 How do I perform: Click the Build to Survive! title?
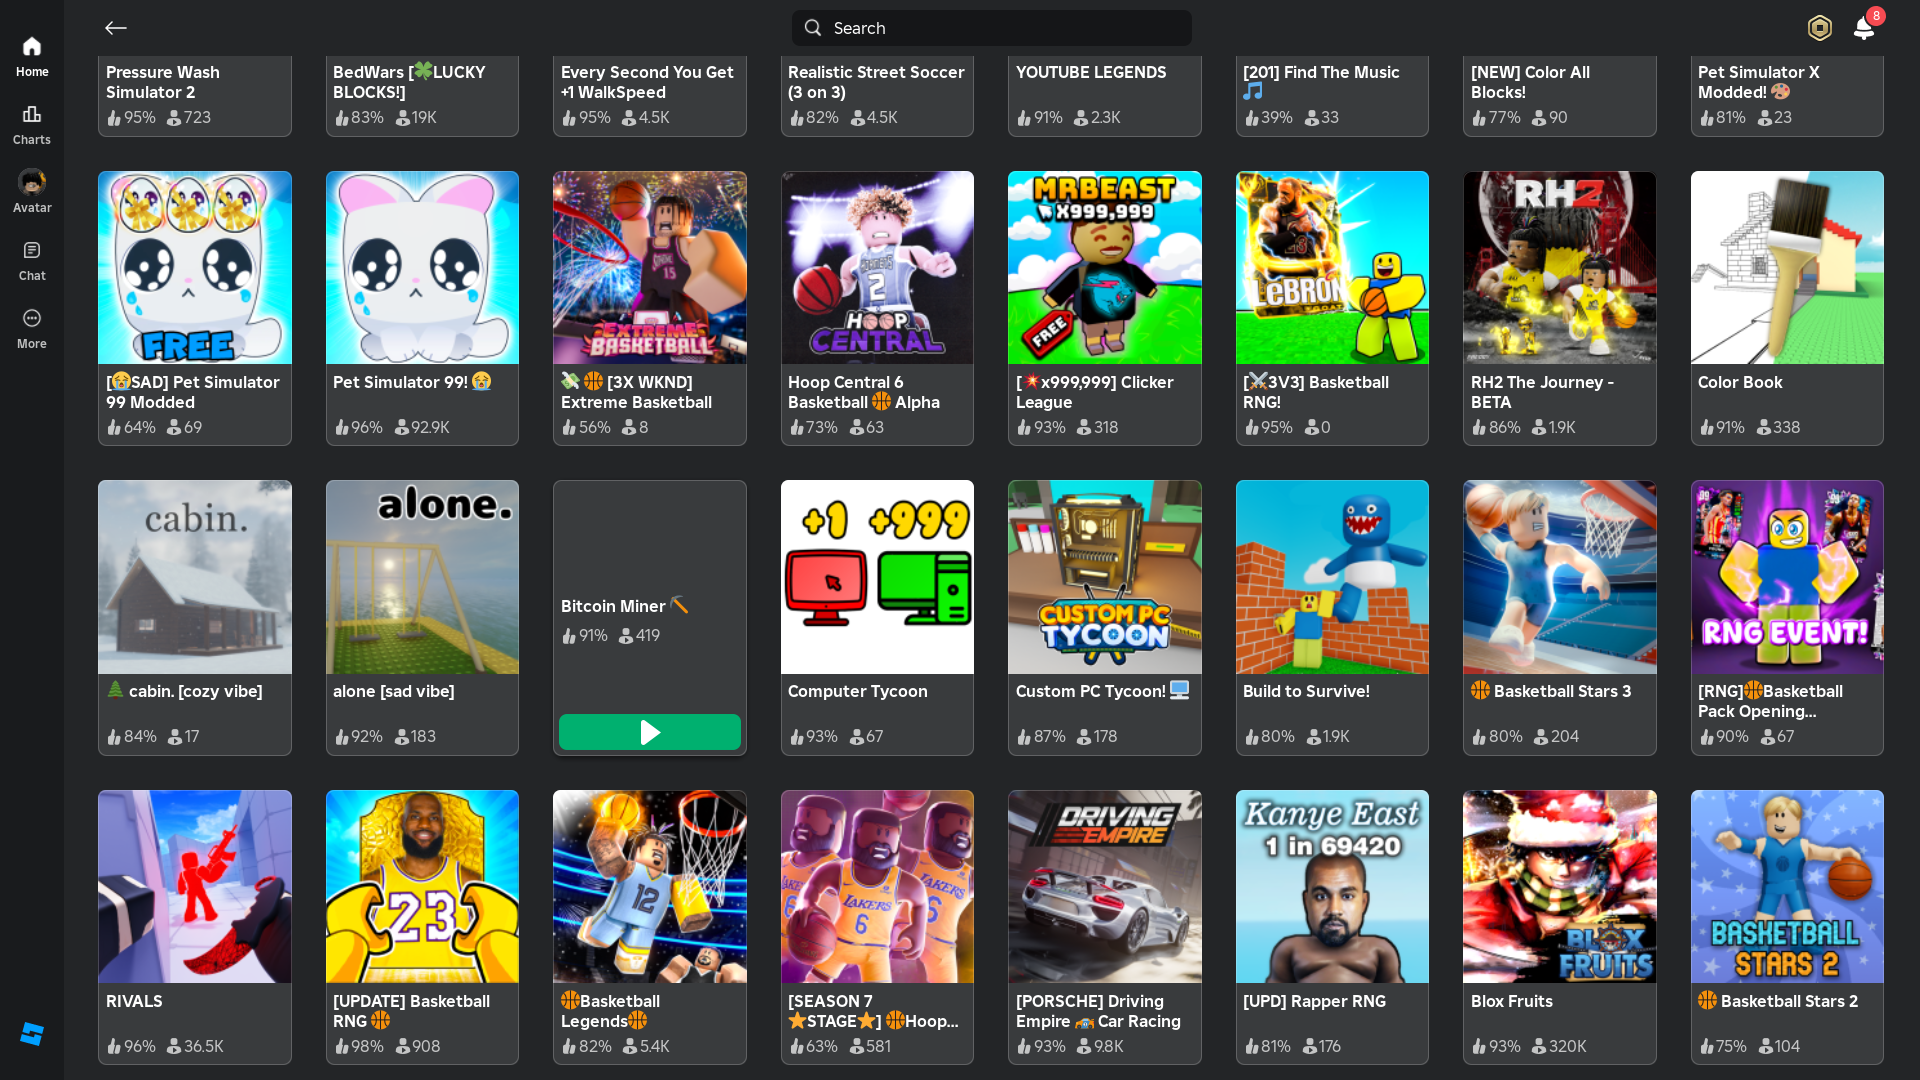[1306, 691]
